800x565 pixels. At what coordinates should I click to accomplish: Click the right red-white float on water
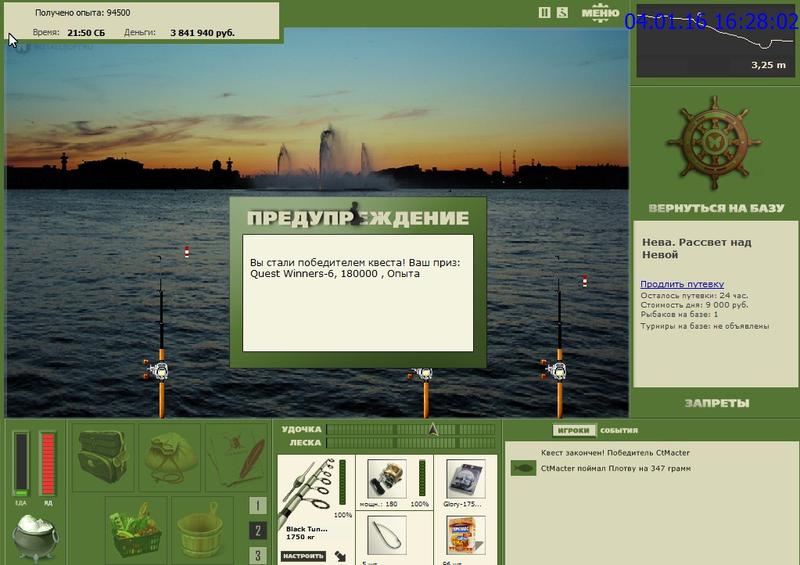coord(585,280)
